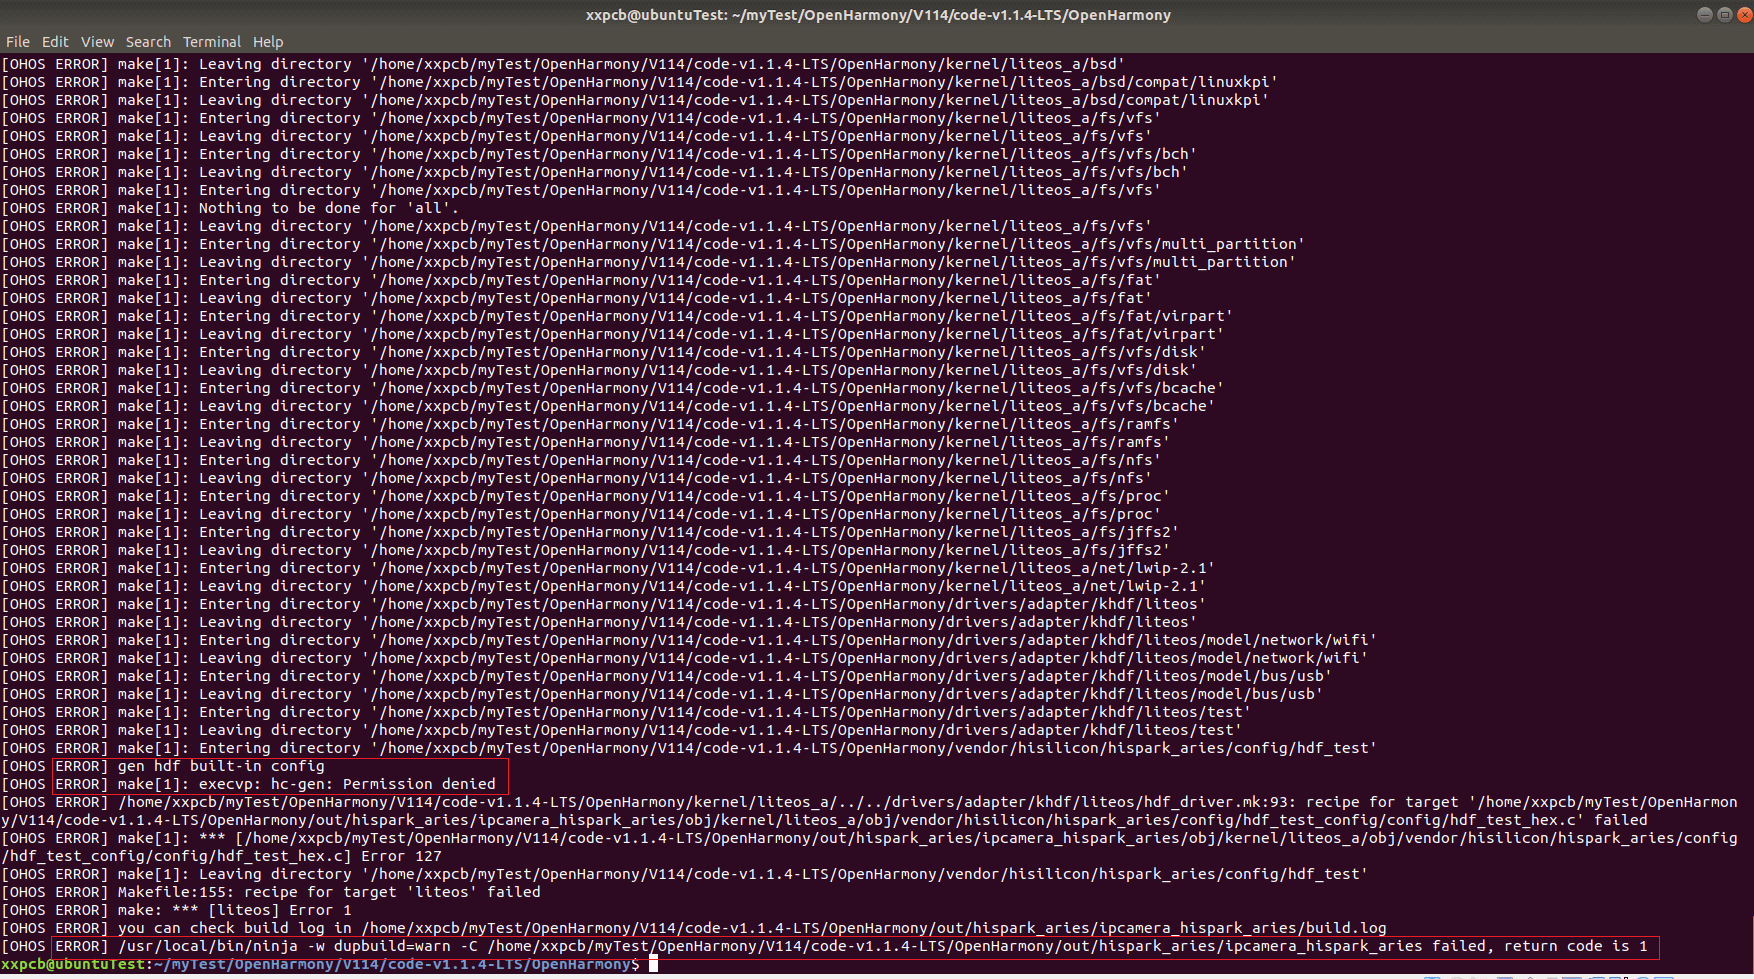Click the 'make: *** [liteos] Error 1' line
Viewport: 1754px width, 979px height.
tap(234, 910)
